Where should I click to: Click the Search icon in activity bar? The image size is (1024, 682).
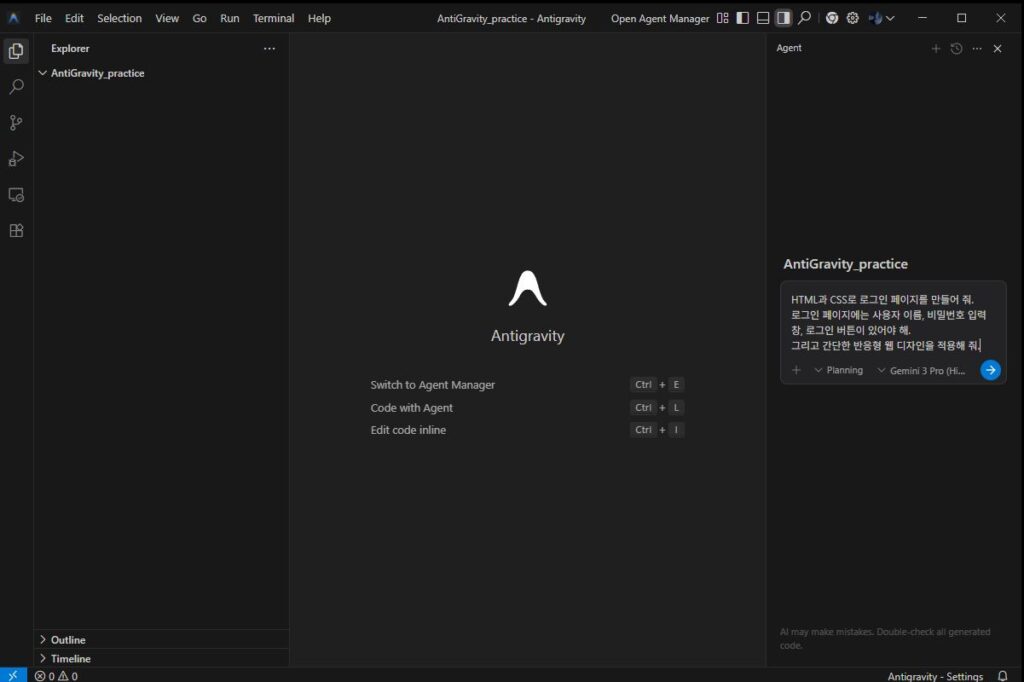coord(16,87)
